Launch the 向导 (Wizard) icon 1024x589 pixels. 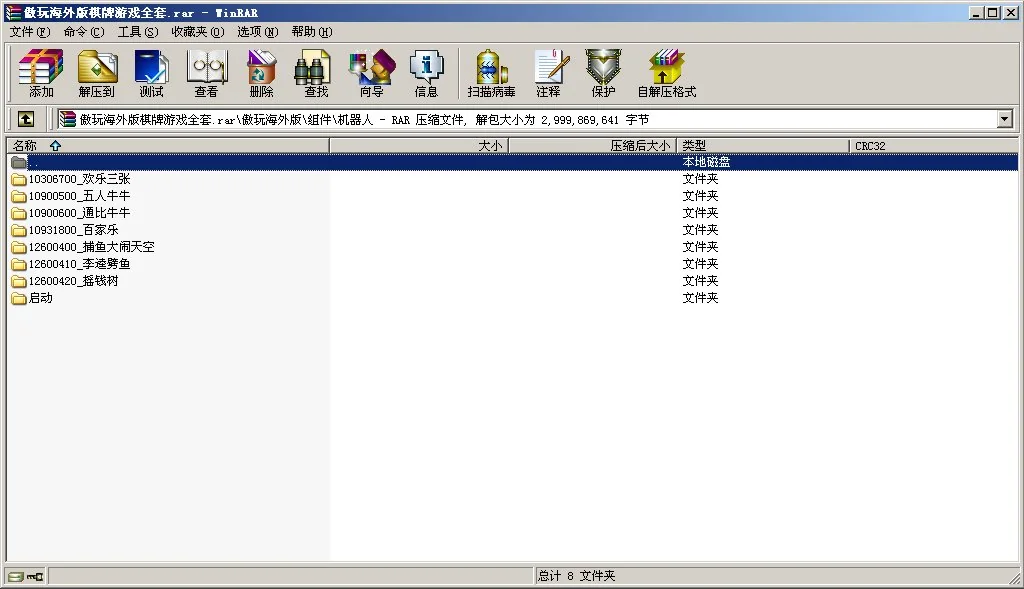click(370, 73)
